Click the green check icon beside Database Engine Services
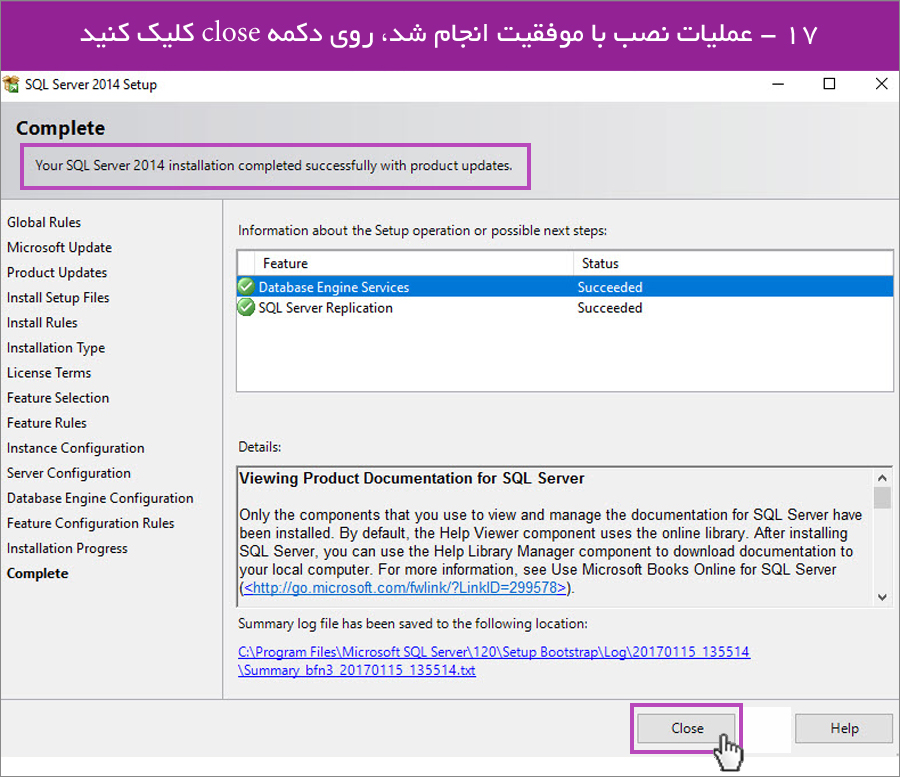 (246, 286)
